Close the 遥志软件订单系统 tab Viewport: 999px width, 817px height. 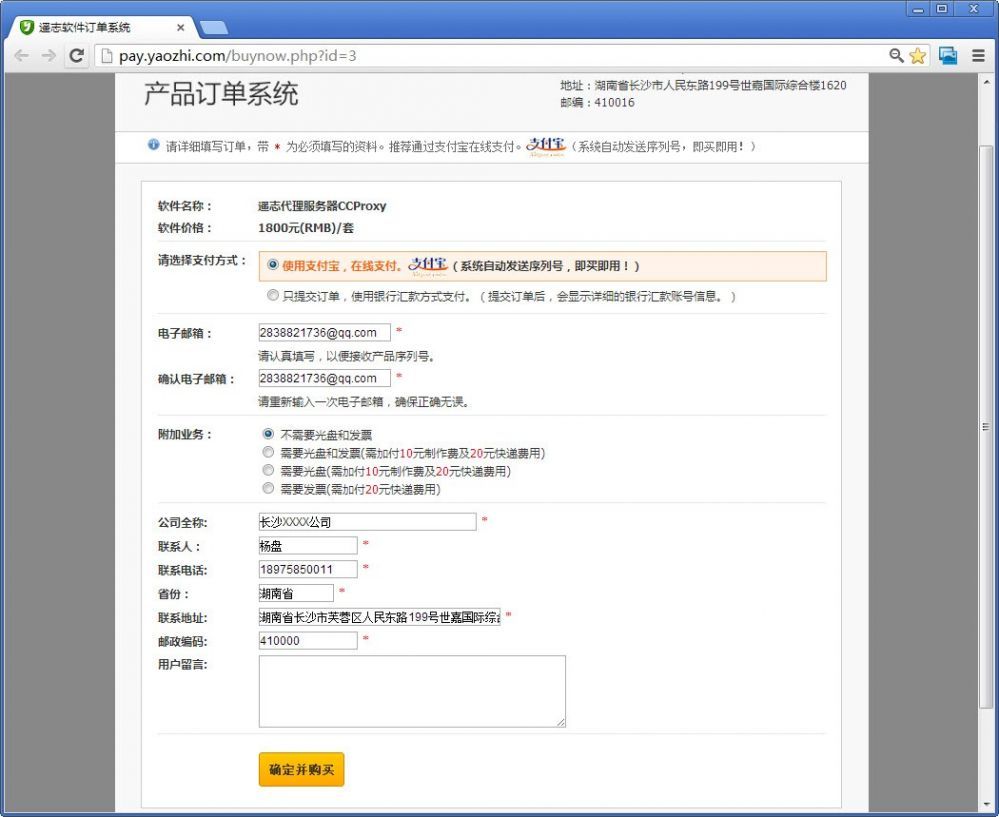pos(180,27)
